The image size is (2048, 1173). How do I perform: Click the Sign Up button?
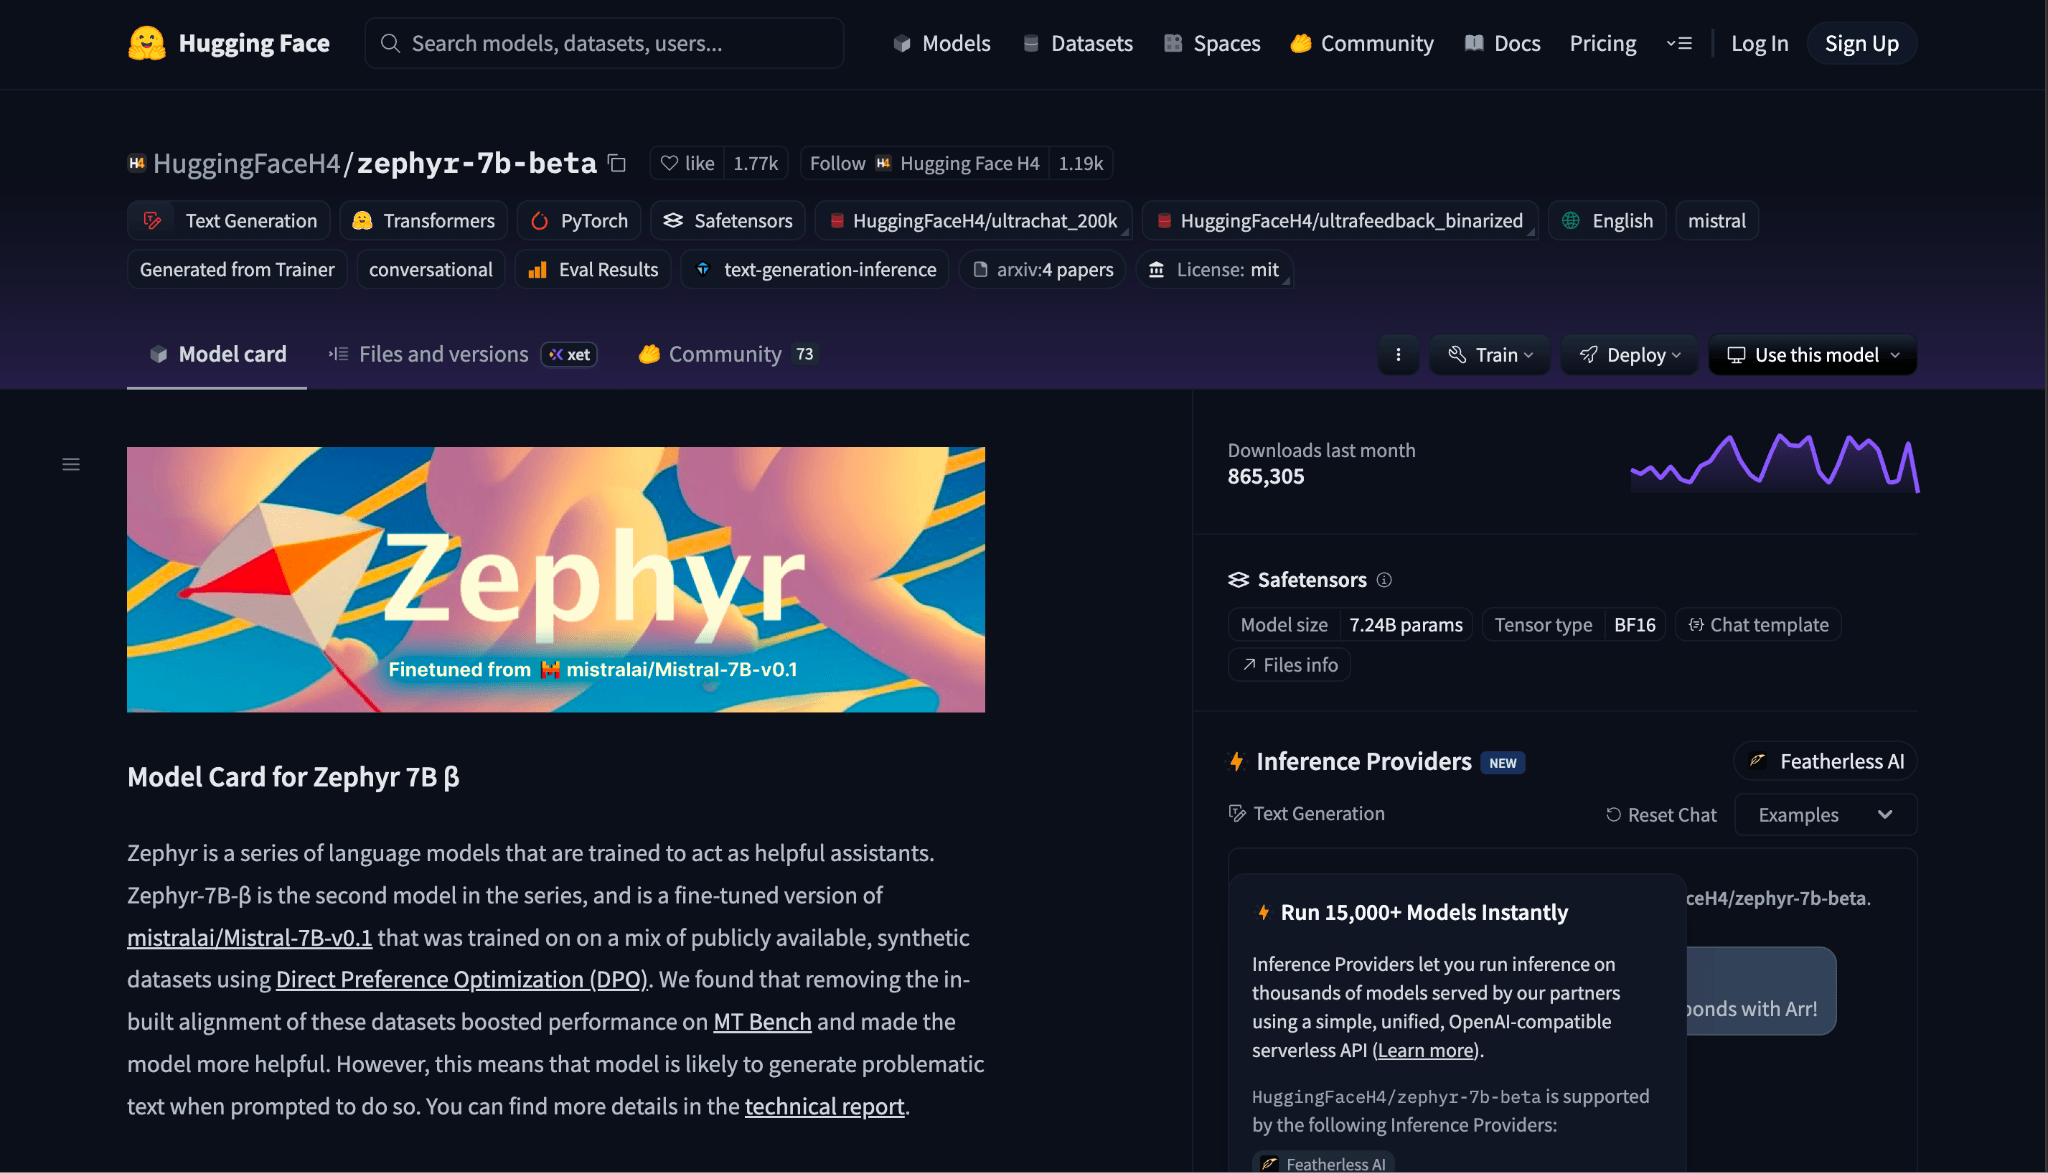1861,43
